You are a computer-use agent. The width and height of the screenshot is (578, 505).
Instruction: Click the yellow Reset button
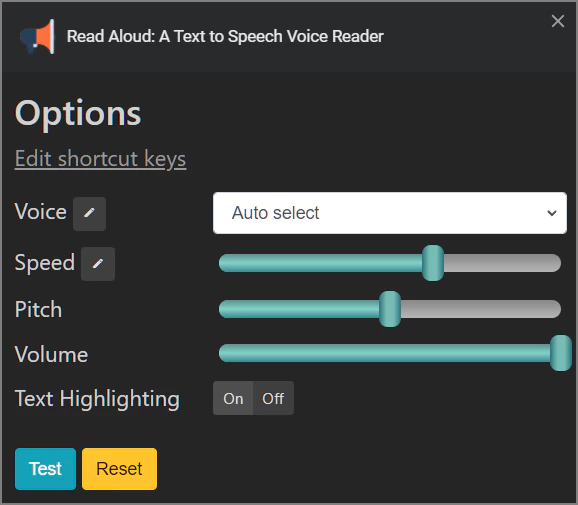[119, 469]
